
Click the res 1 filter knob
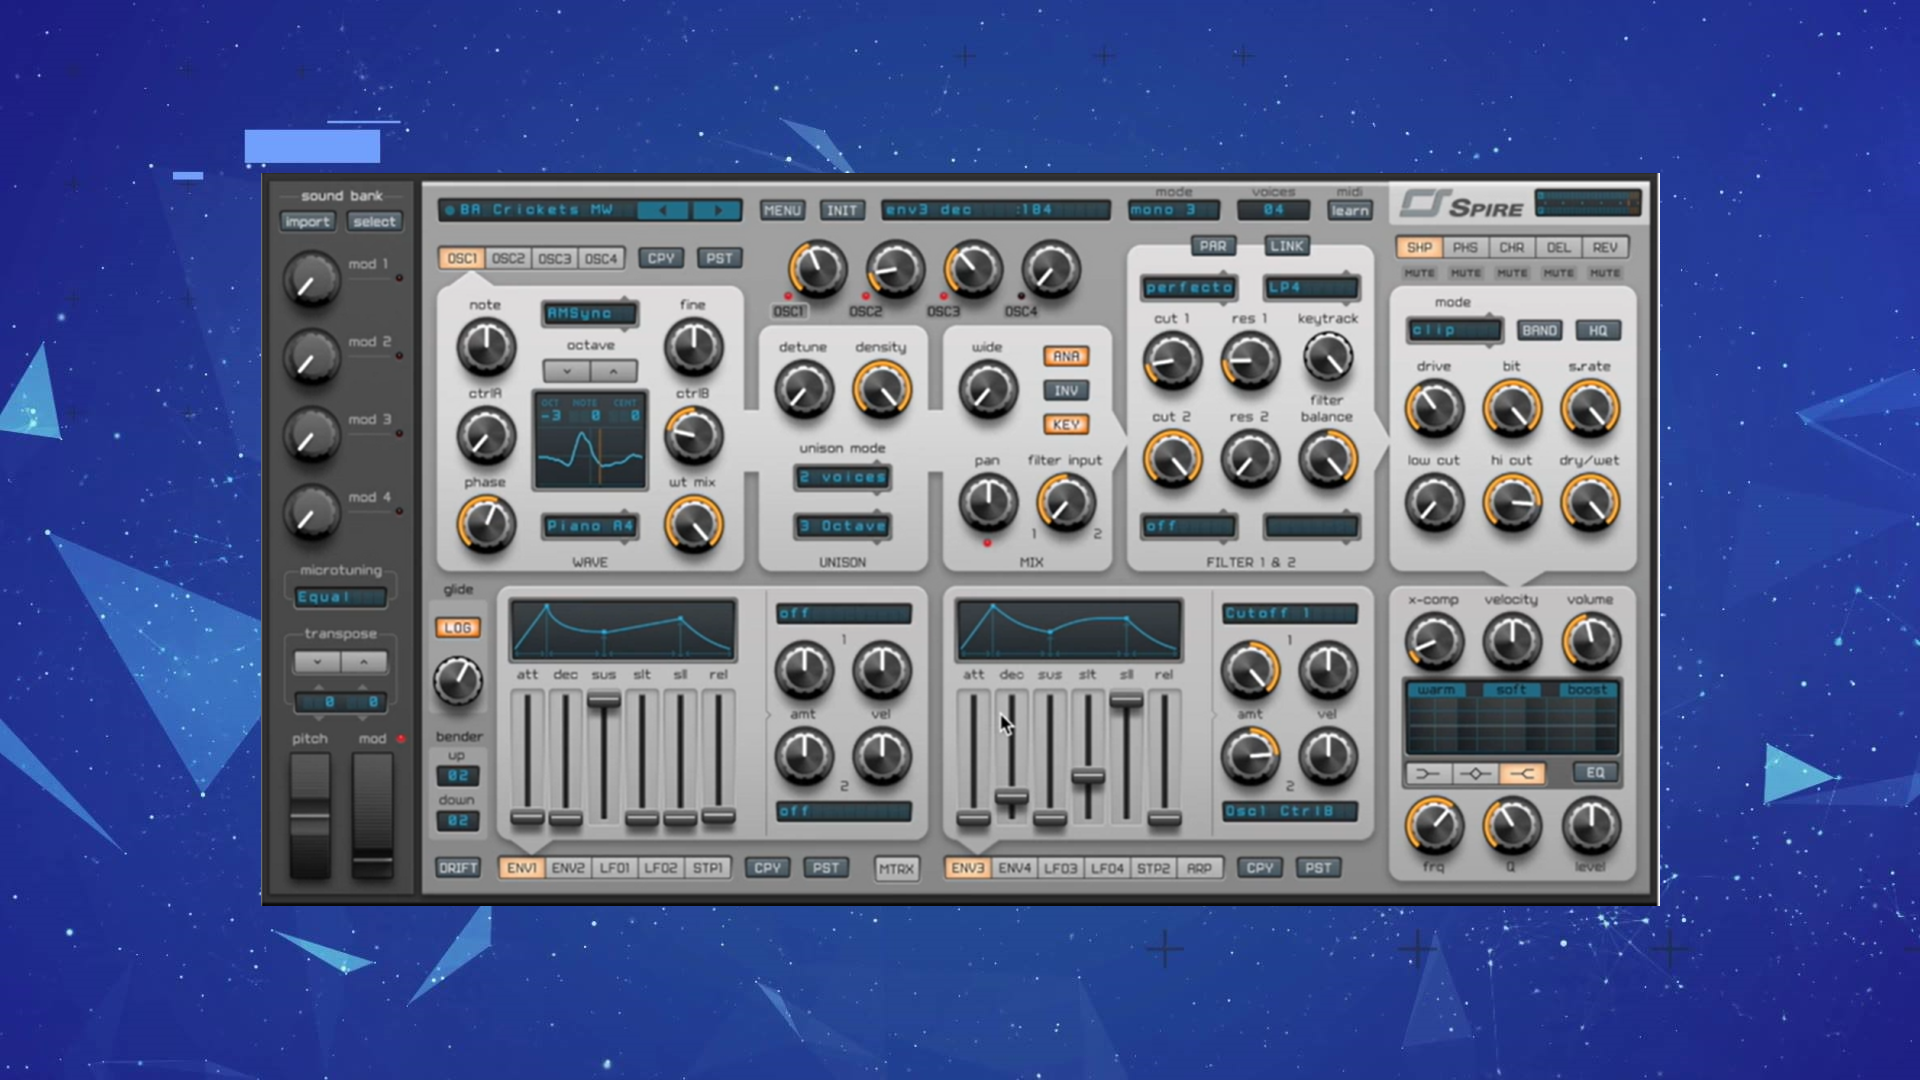(1250, 360)
